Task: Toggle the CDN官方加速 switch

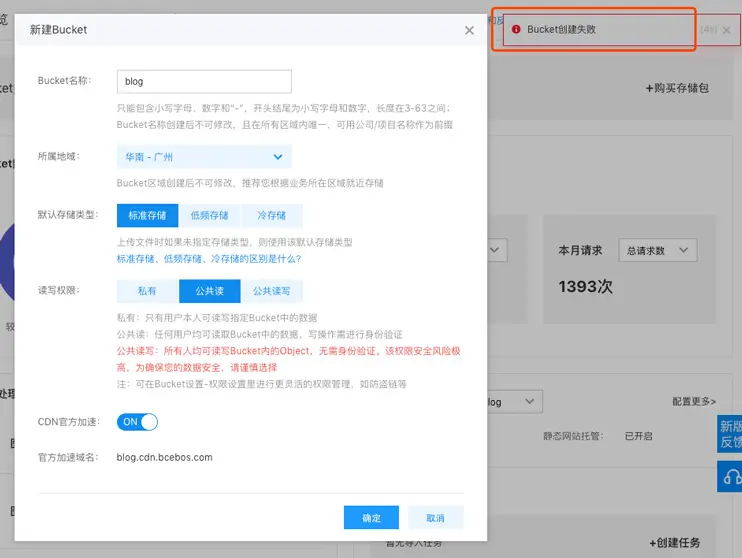Action: 137,422
